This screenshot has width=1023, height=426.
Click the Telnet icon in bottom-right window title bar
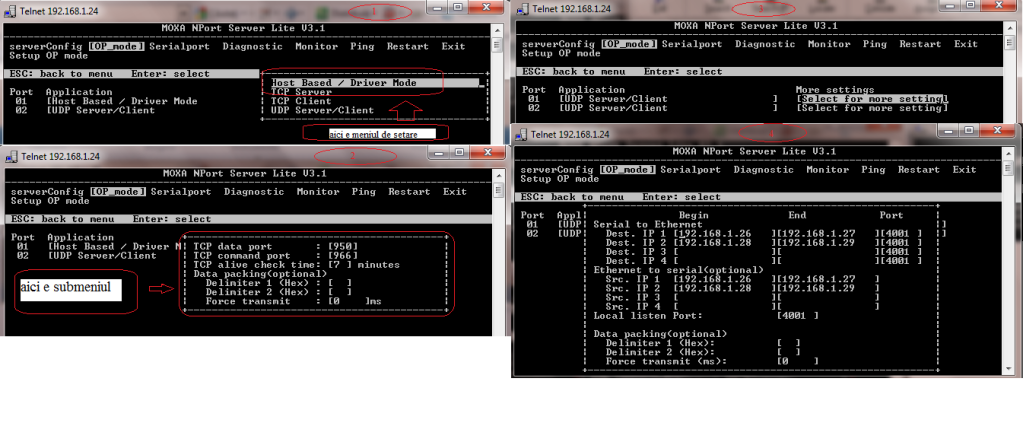pyautogui.click(x=522, y=134)
